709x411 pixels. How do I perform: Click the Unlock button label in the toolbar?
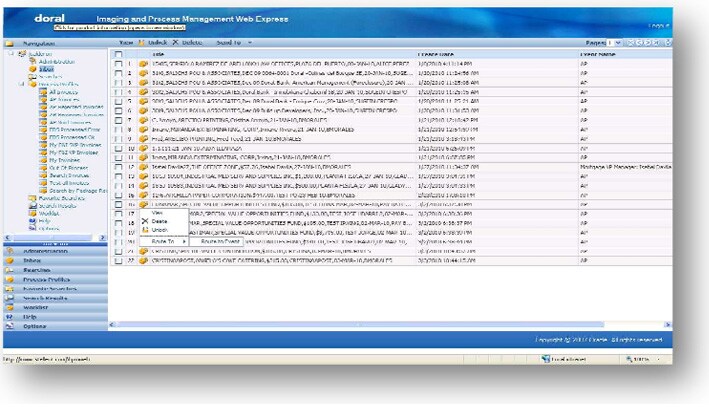157,43
